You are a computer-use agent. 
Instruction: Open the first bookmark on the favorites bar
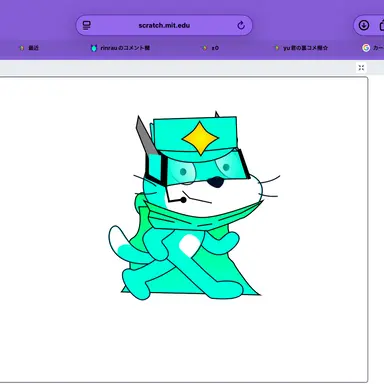point(29,48)
